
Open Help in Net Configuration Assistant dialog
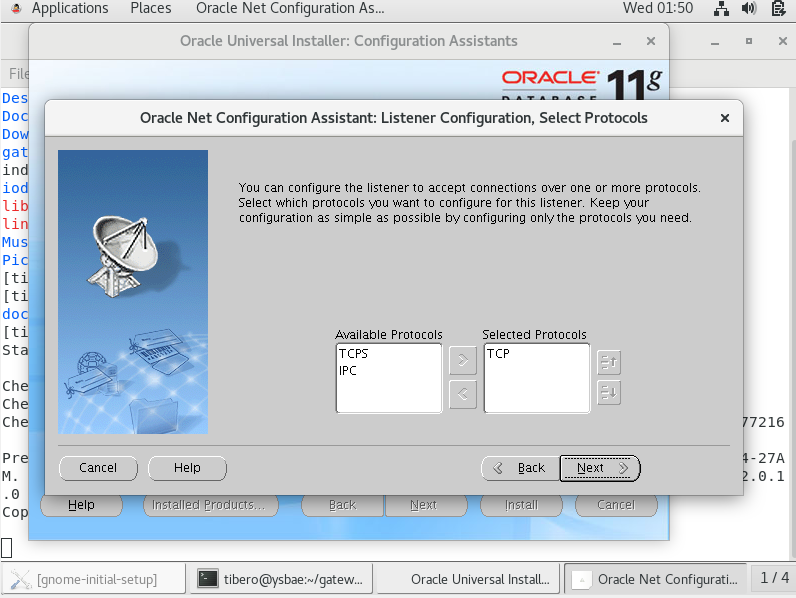(x=187, y=468)
